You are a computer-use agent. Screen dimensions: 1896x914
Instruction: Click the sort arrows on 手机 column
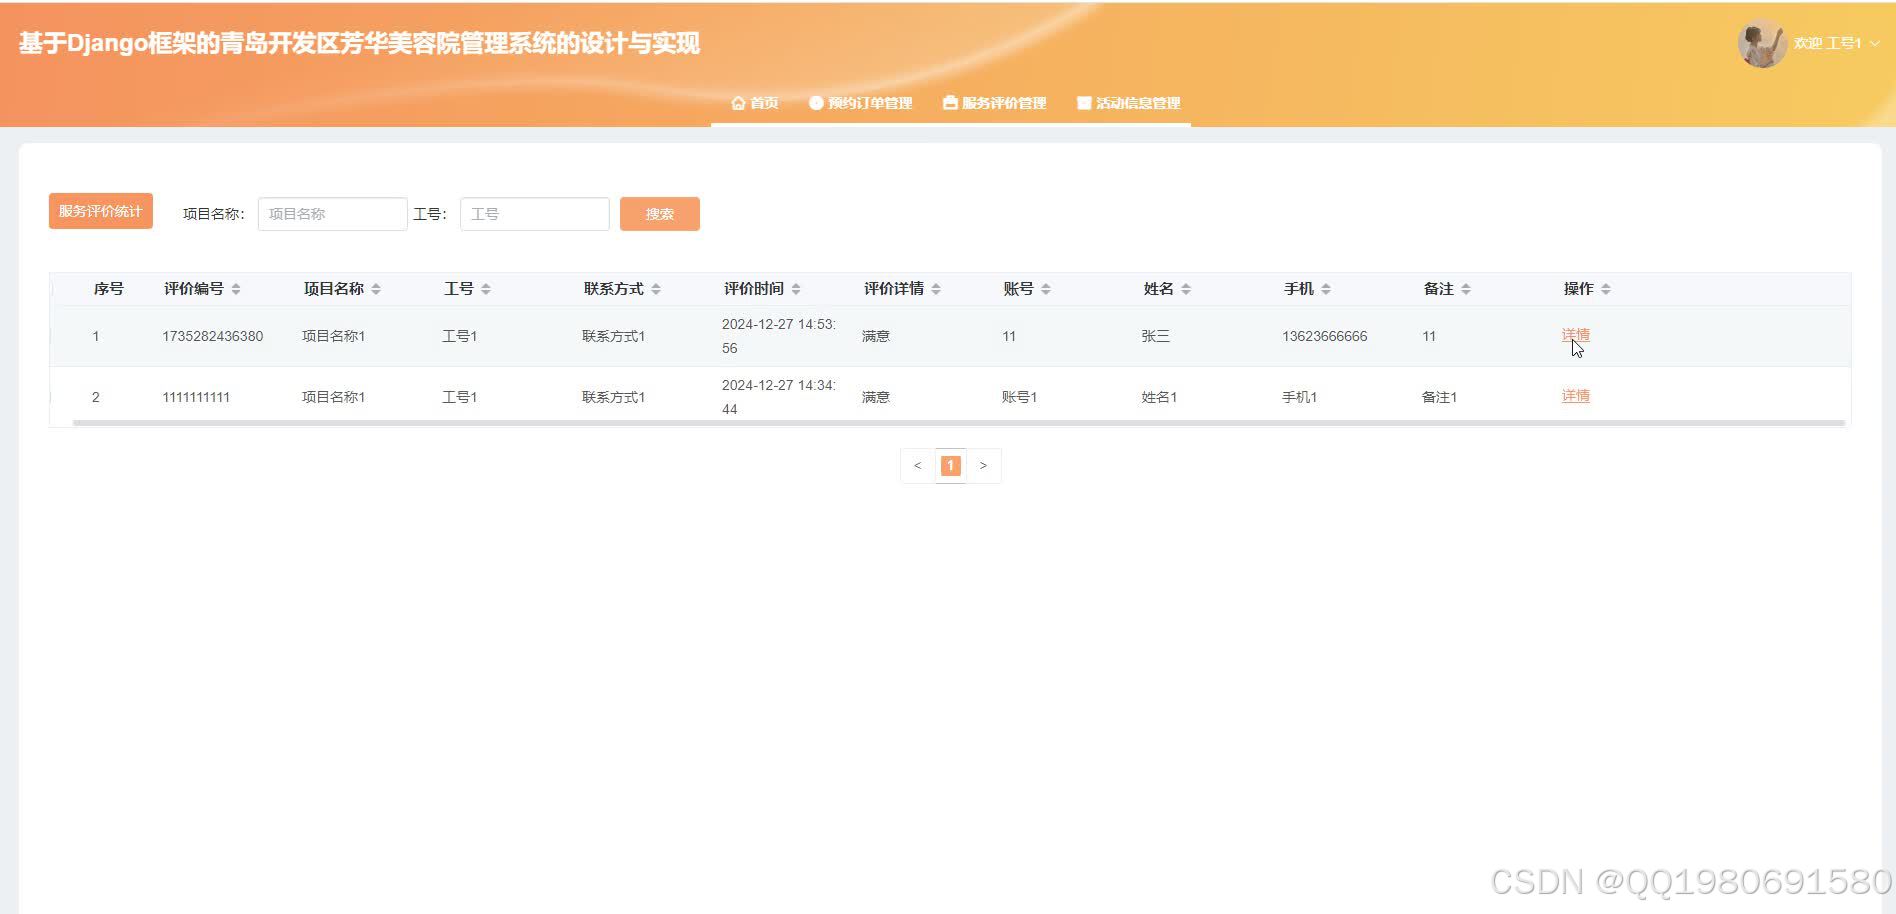pos(1327,288)
